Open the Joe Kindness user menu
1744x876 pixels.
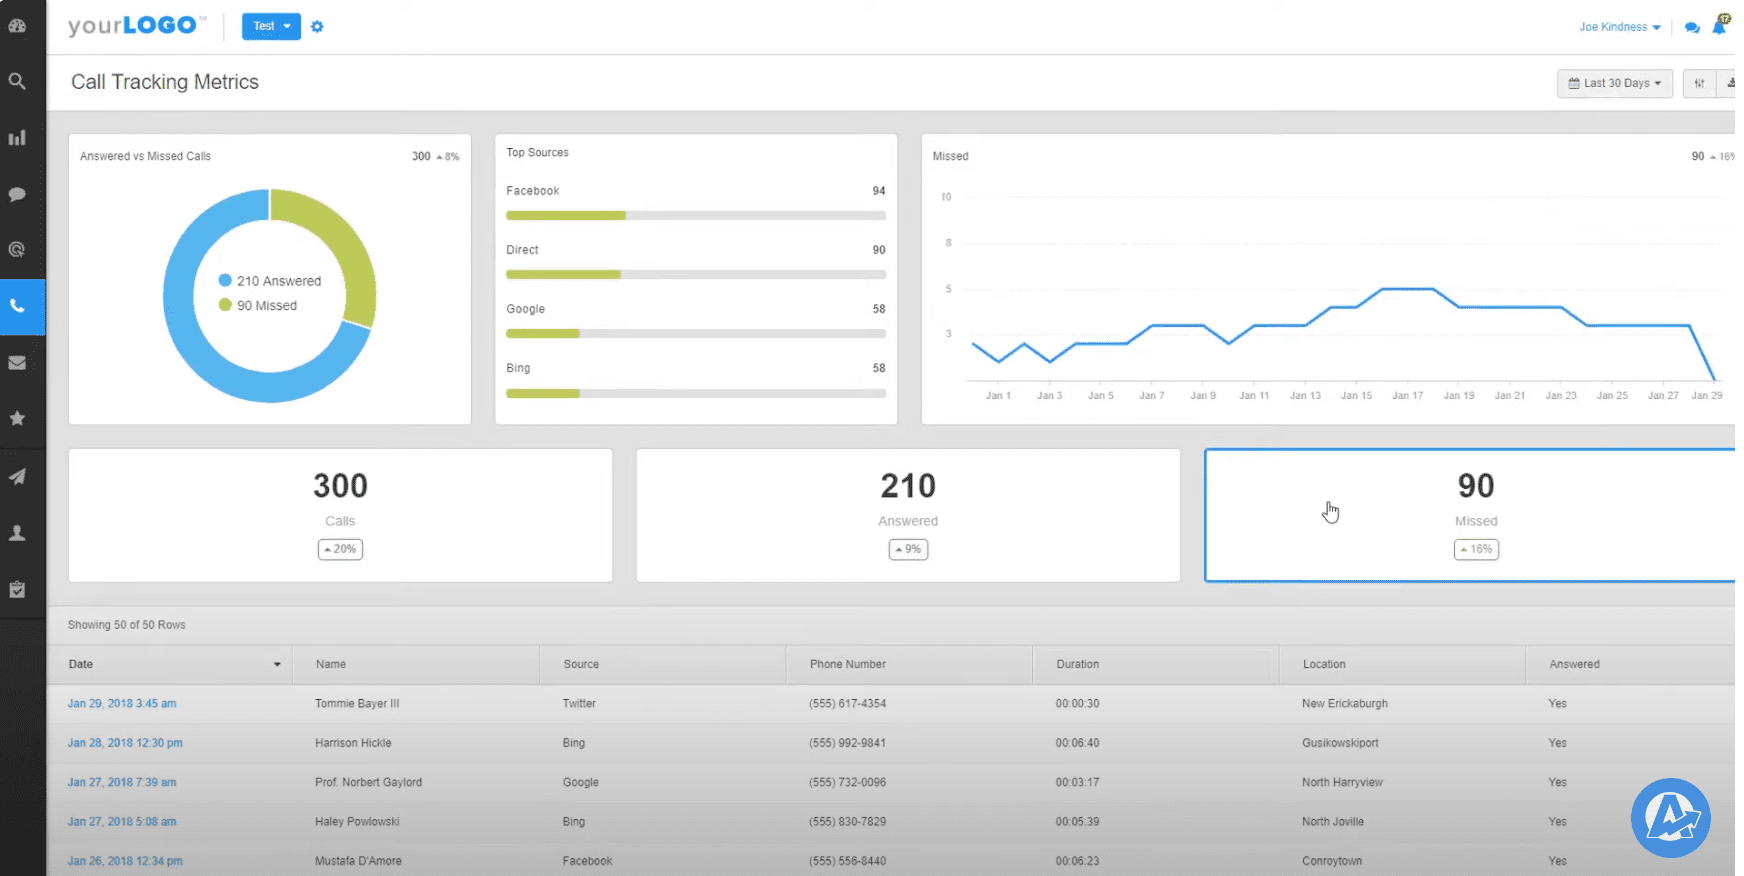1619,27
